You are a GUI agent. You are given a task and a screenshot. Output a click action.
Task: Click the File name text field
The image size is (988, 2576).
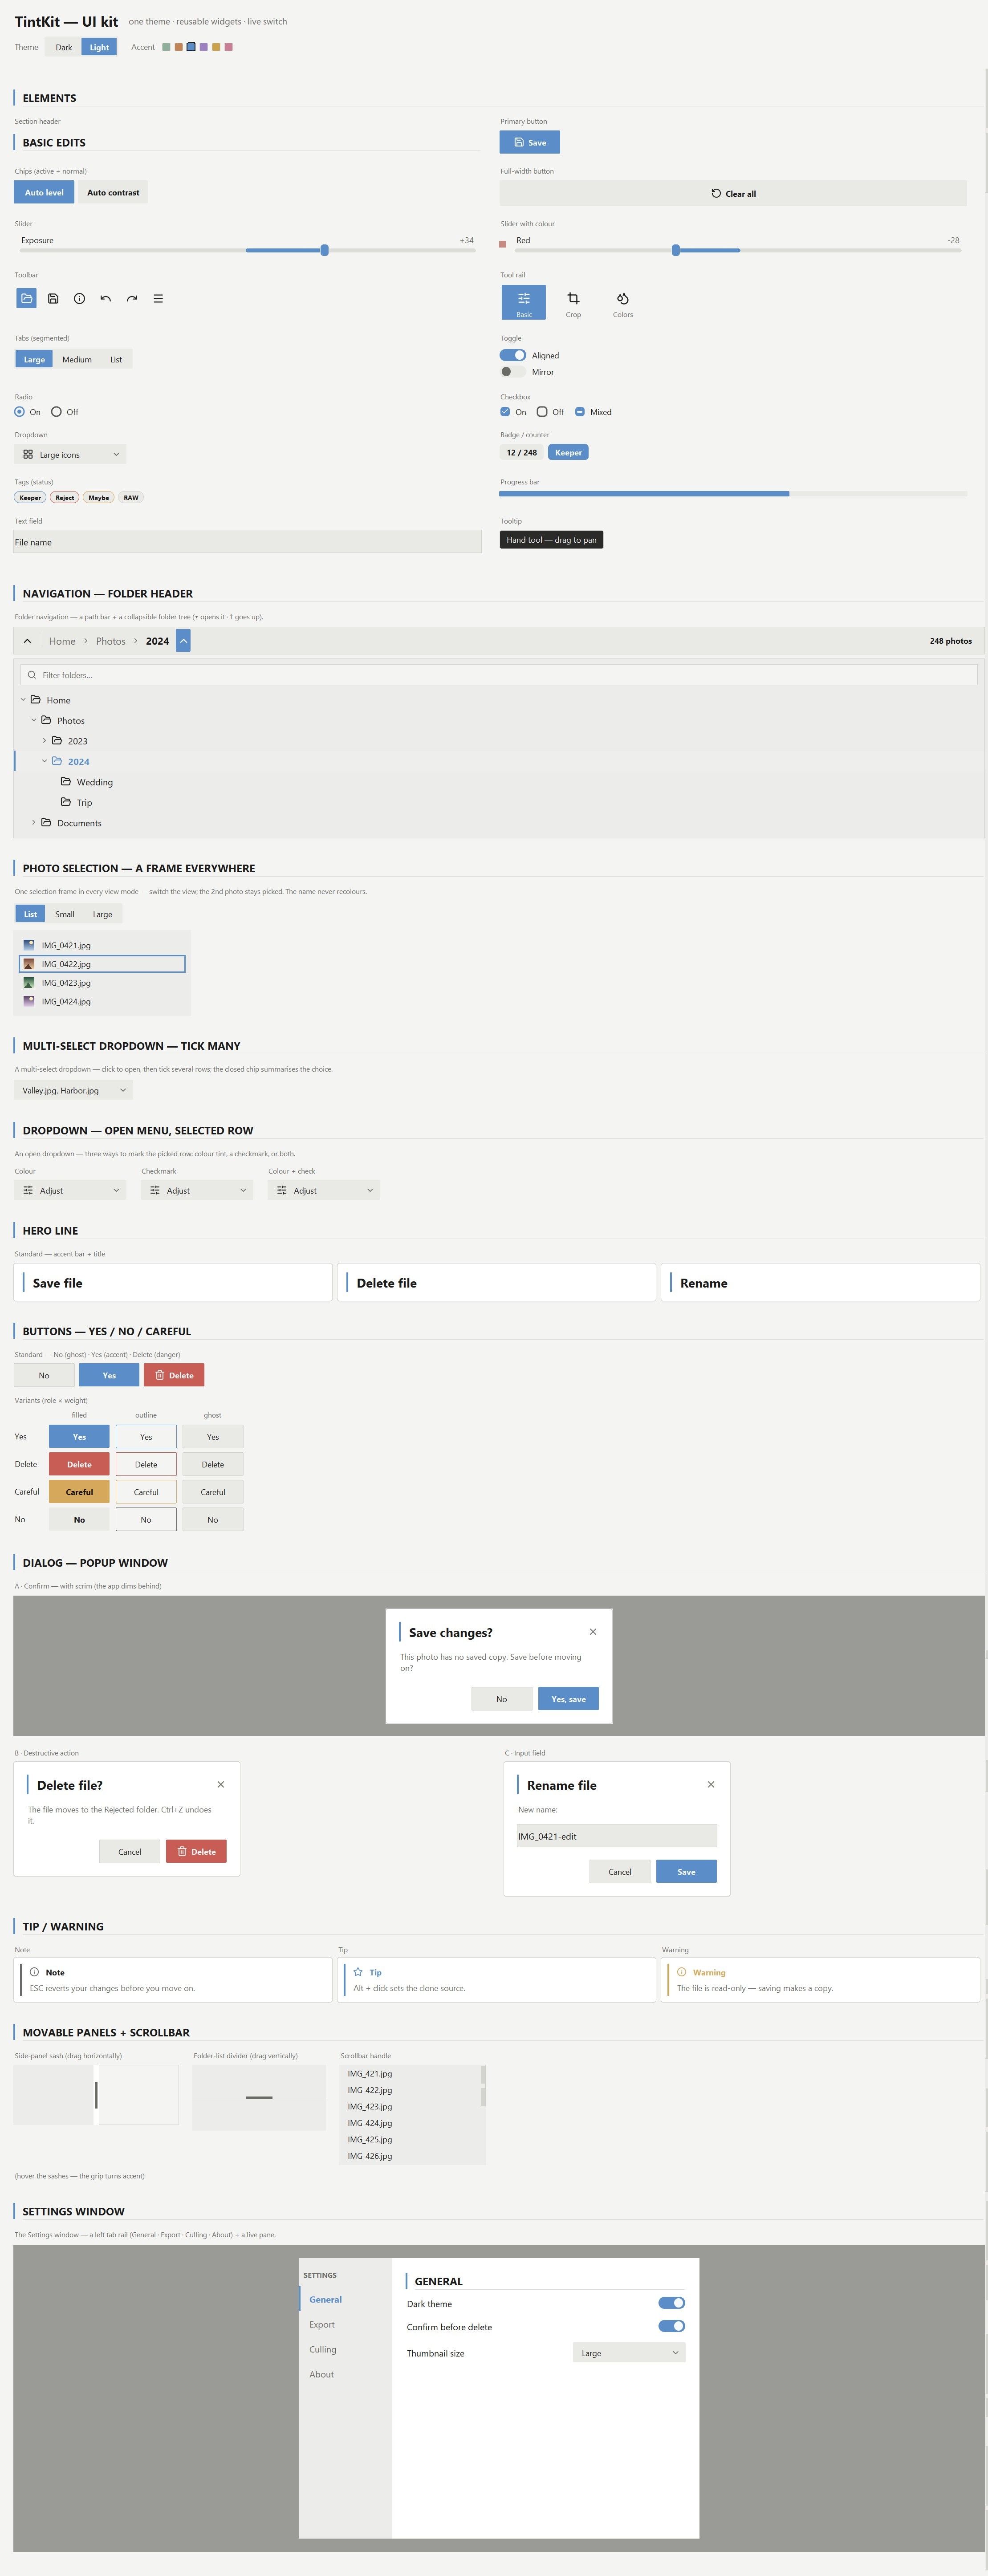[247, 542]
